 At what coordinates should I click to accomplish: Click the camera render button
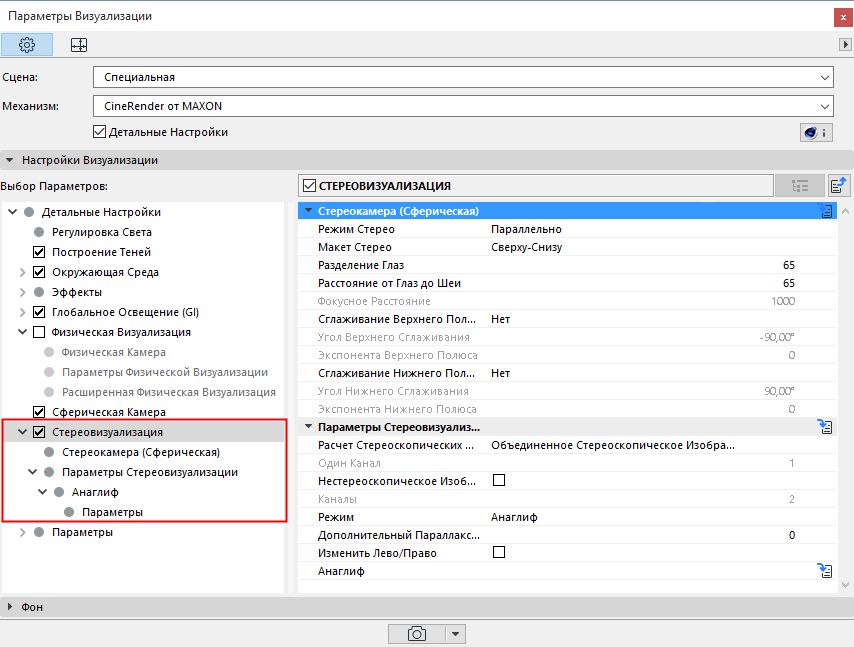[417, 634]
